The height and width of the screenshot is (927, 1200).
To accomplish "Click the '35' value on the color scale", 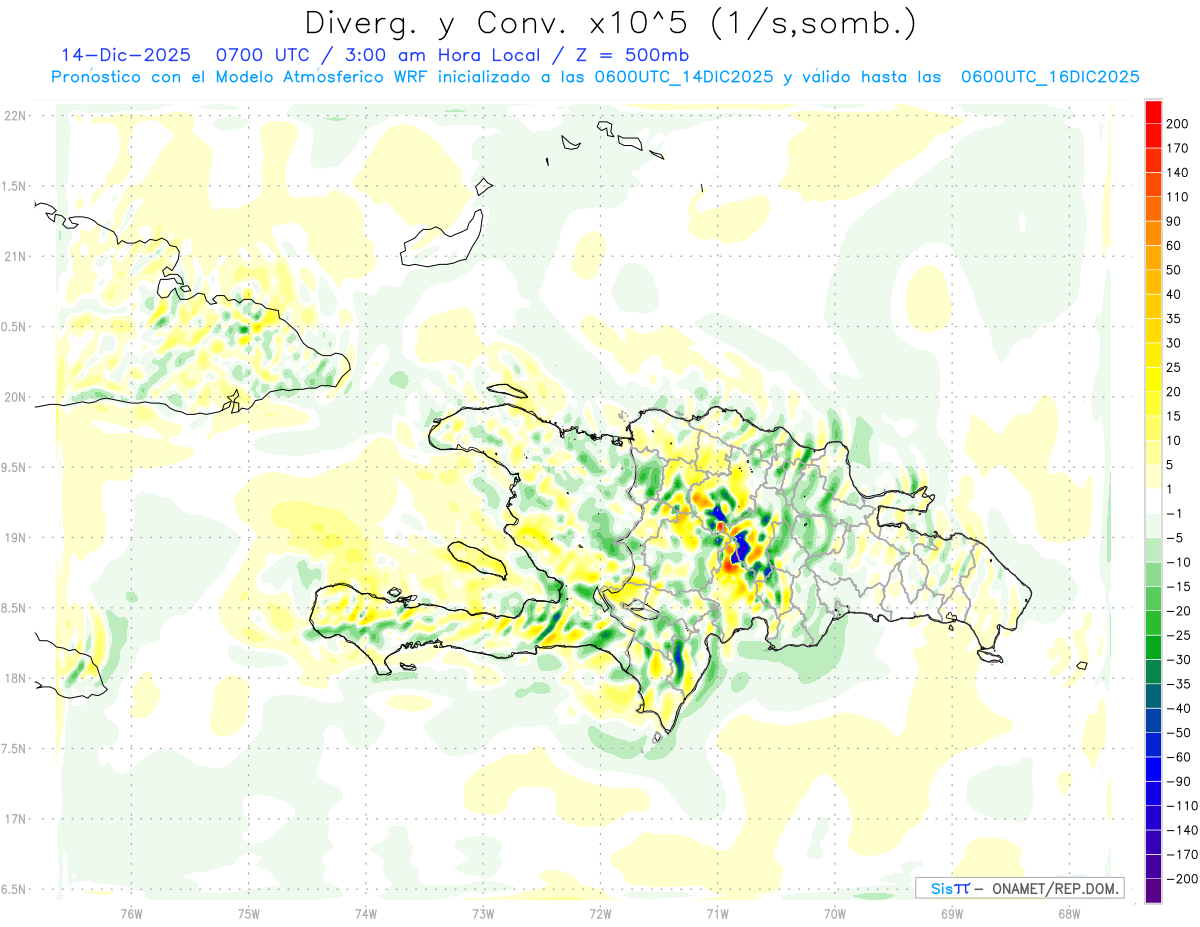I will [1174, 319].
